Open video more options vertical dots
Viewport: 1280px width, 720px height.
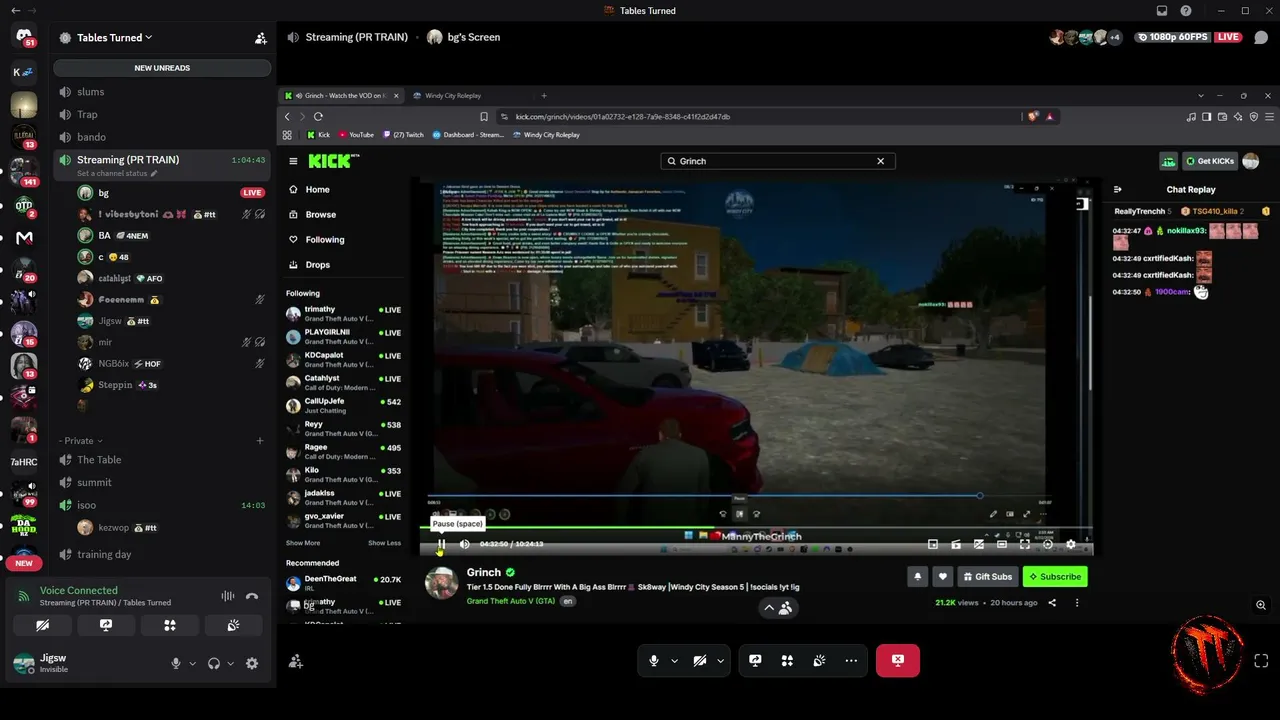[x=1076, y=603]
